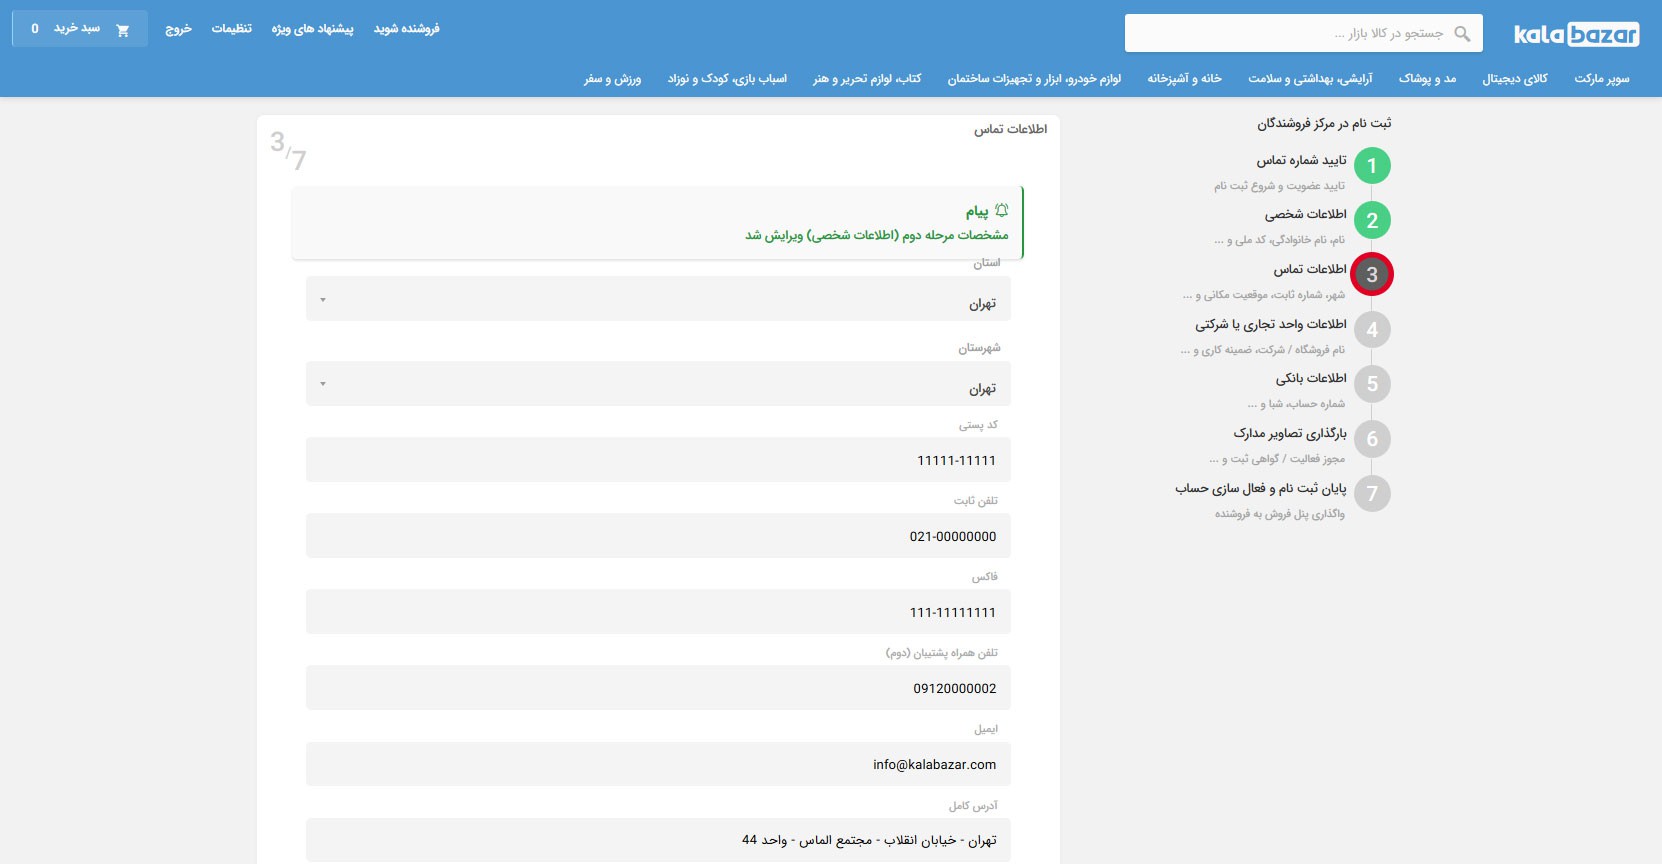This screenshot has width=1662, height=864.
Task: Open آرایشی، بهداشتی و سلامت menu
Action: coord(1310,79)
